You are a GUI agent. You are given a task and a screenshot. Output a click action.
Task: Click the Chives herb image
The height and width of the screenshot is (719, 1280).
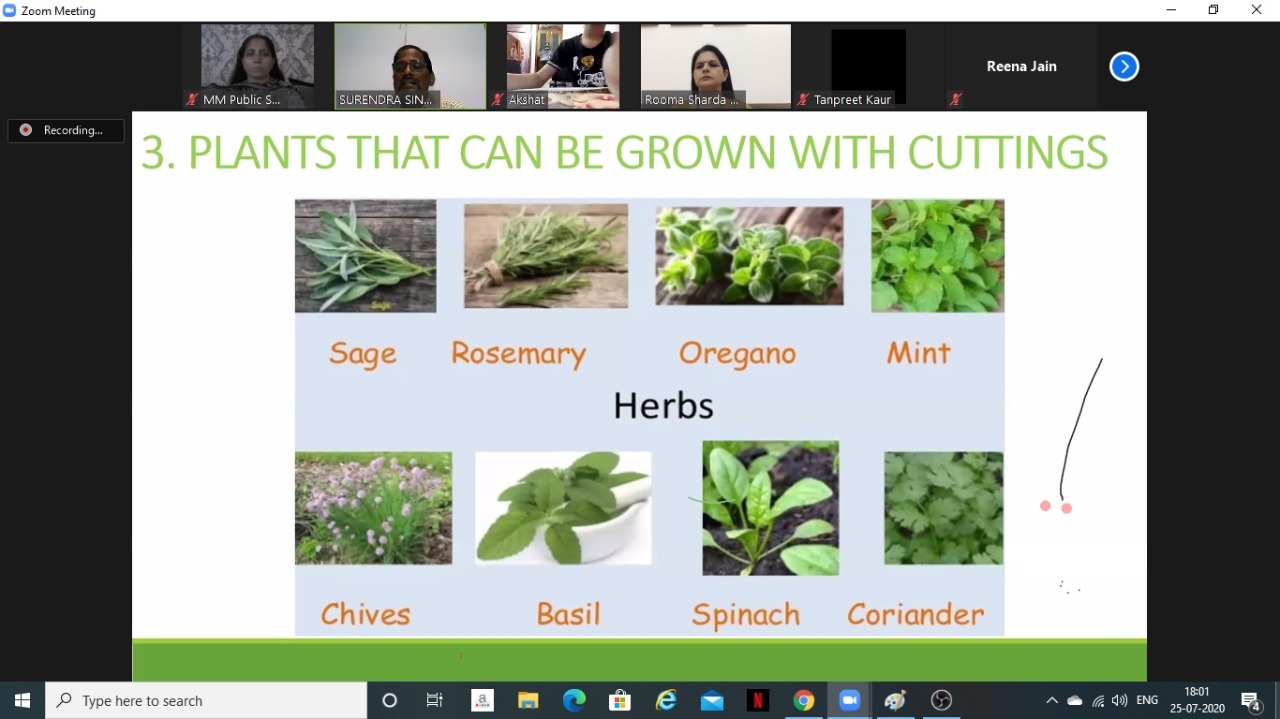pyautogui.click(x=373, y=508)
